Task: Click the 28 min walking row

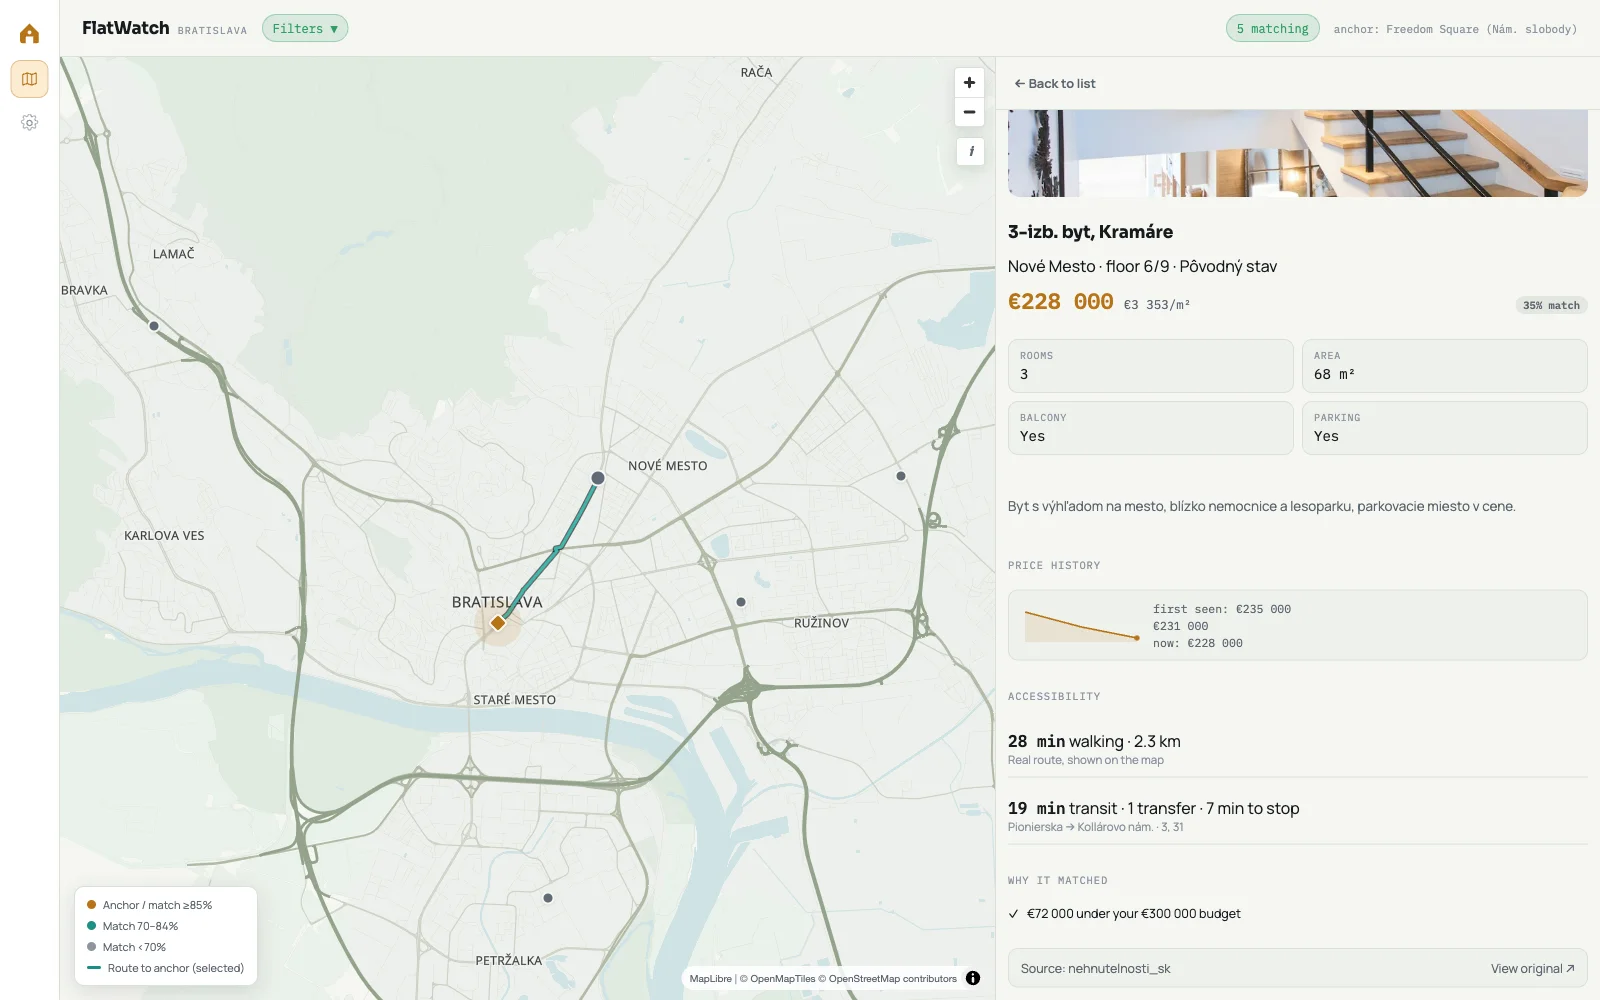Action: [1297, 749]
